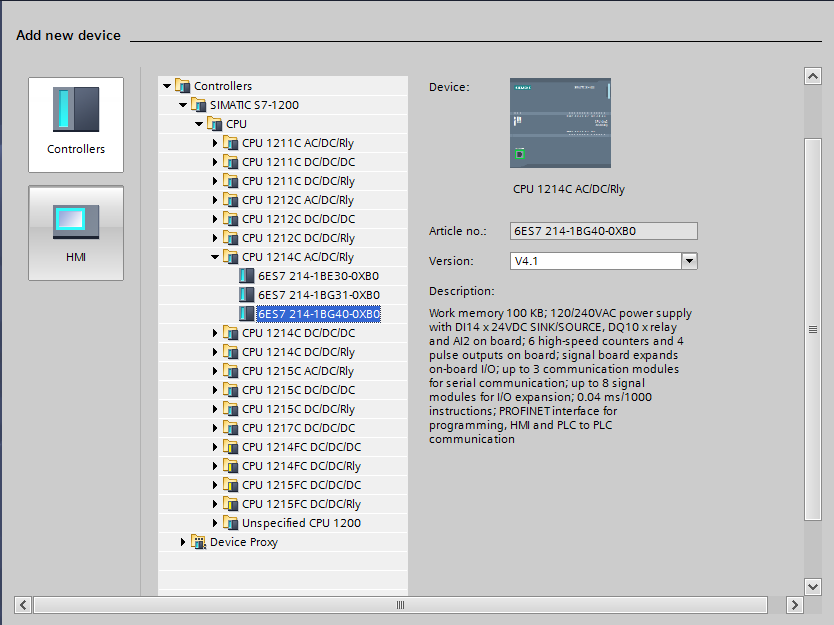The width and height of the screenshot is (834, 625).
Task: Click the HMI panel screen icon
Action: (x=76, y=221)
